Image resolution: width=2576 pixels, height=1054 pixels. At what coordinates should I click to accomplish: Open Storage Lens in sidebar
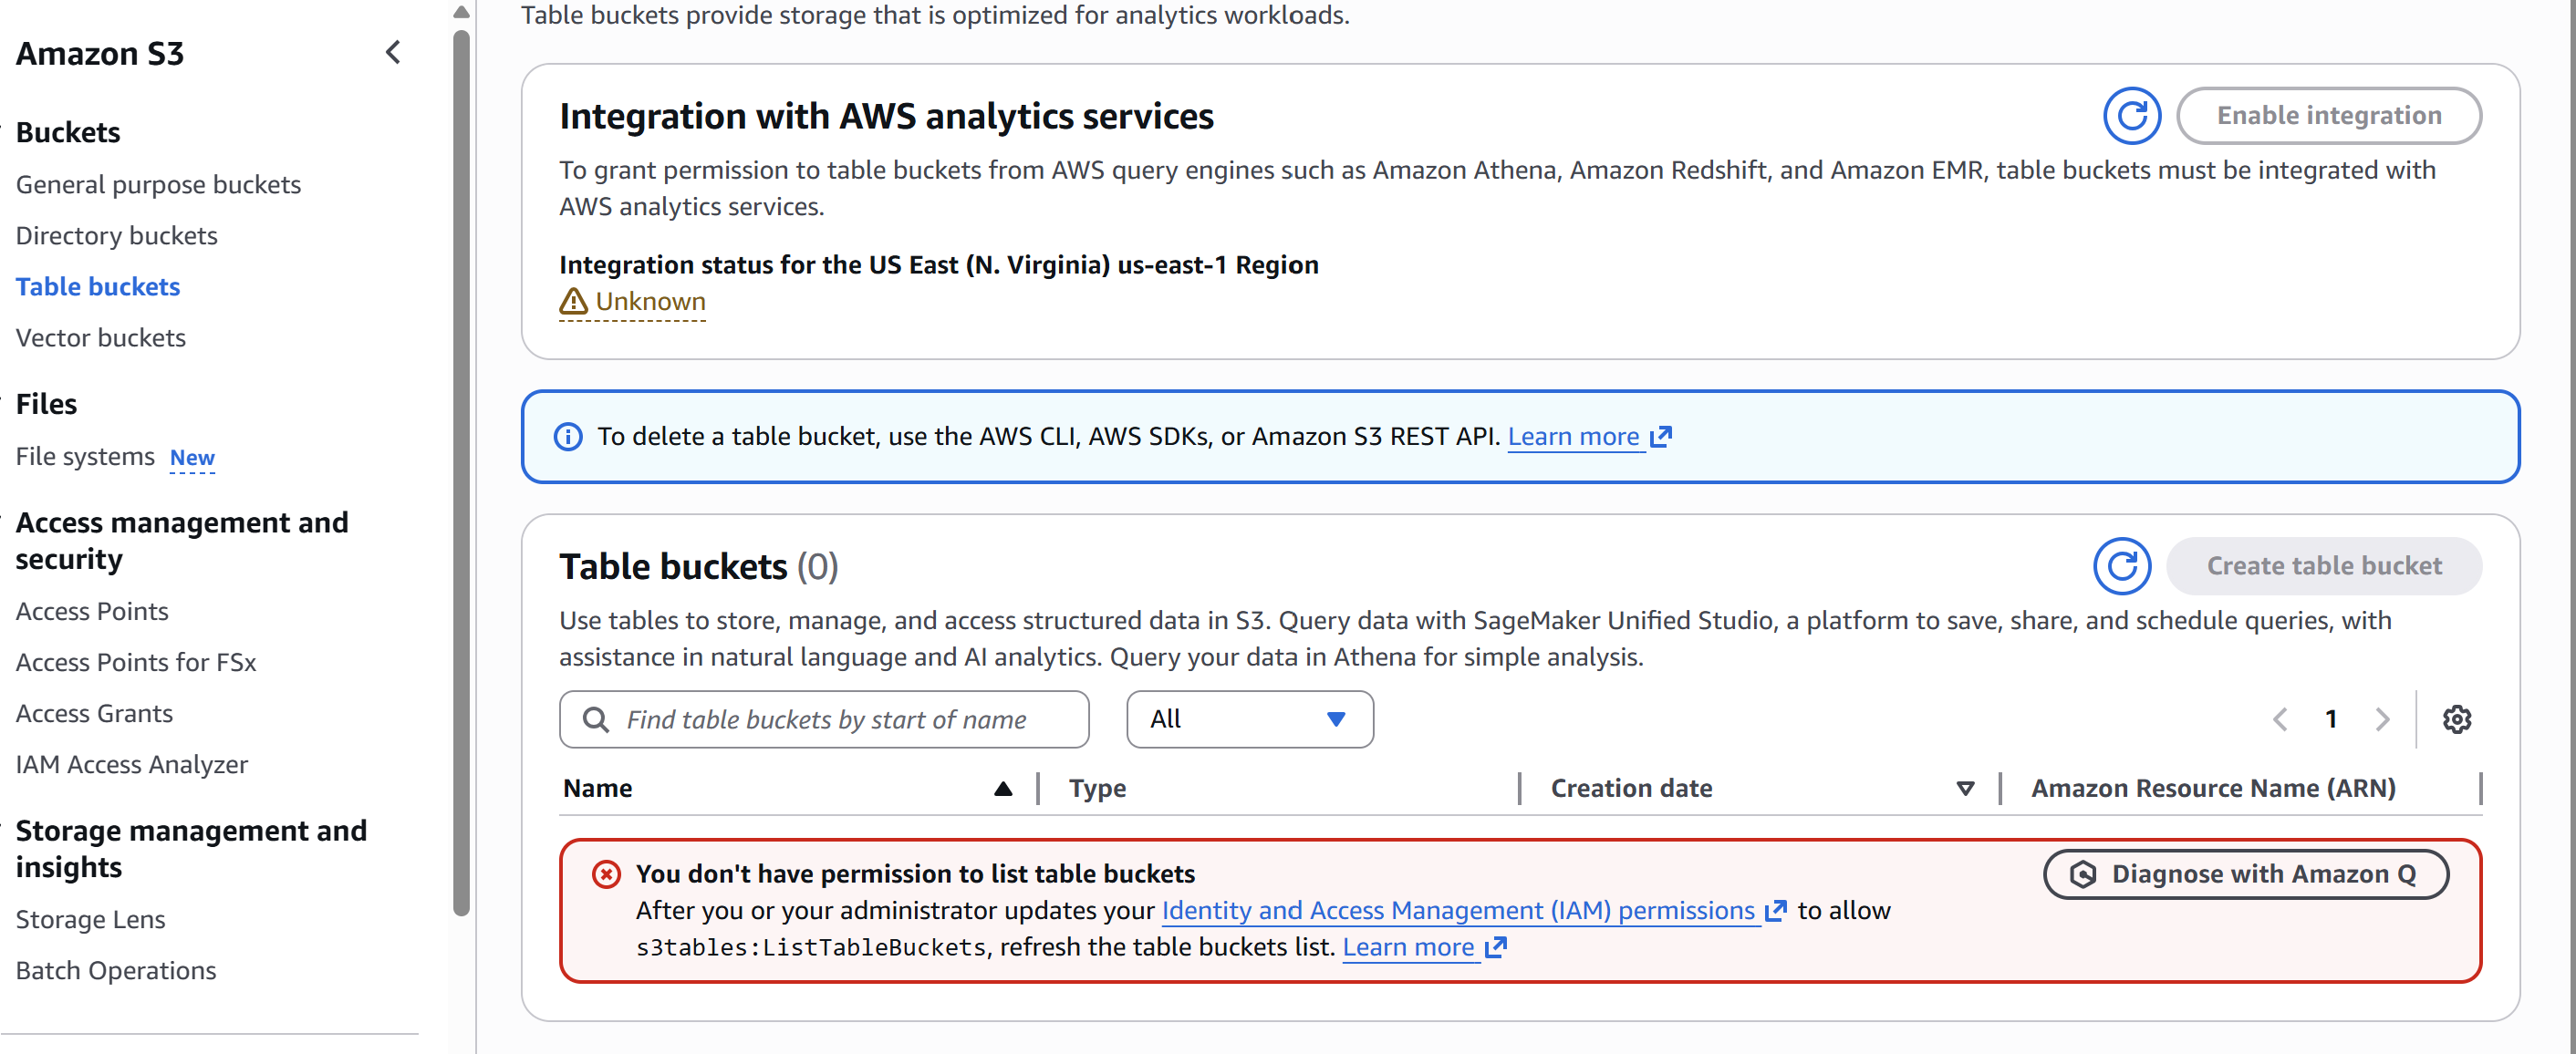pos(90,919)
